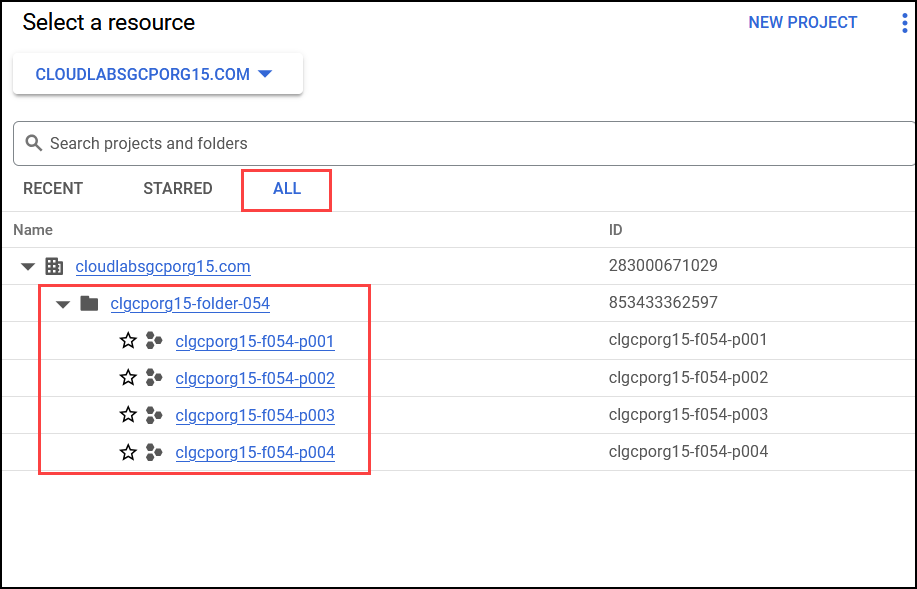Star the clgcporg15-f054-p004 project

[128, 452]
